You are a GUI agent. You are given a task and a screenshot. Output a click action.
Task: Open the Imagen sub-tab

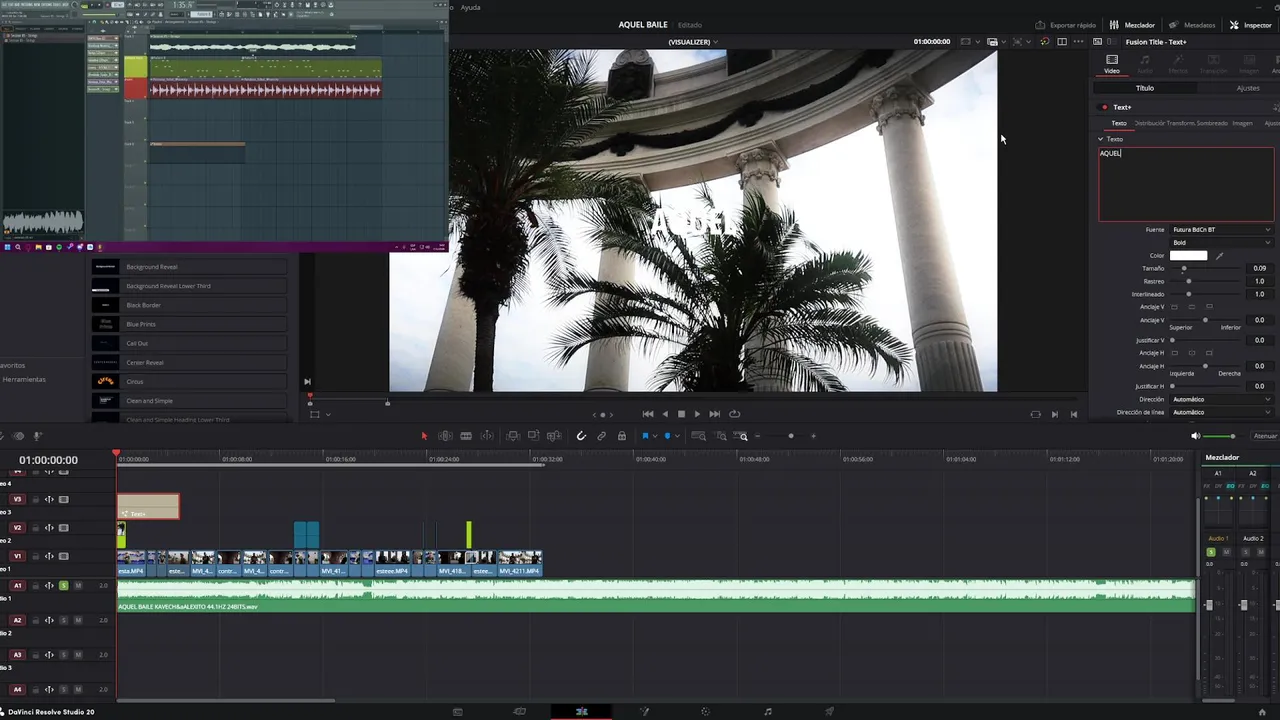[1242, 123]
